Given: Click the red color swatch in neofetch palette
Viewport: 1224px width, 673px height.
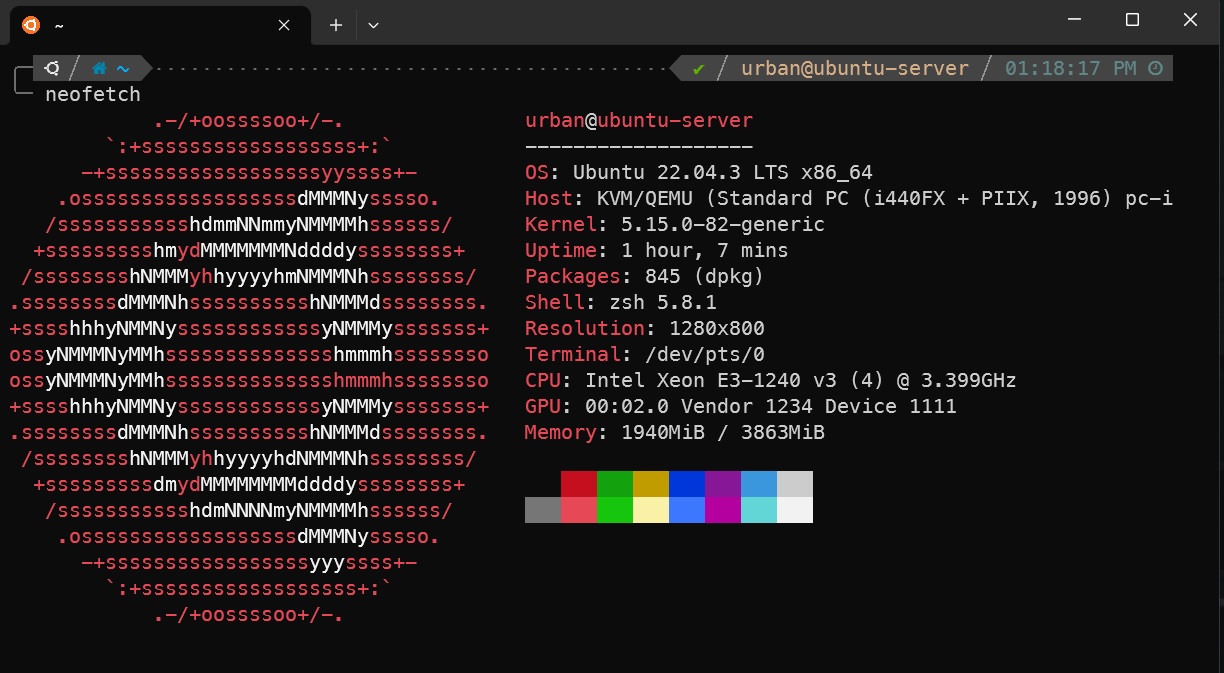Looking at the screenshot, I should [578, 484].
